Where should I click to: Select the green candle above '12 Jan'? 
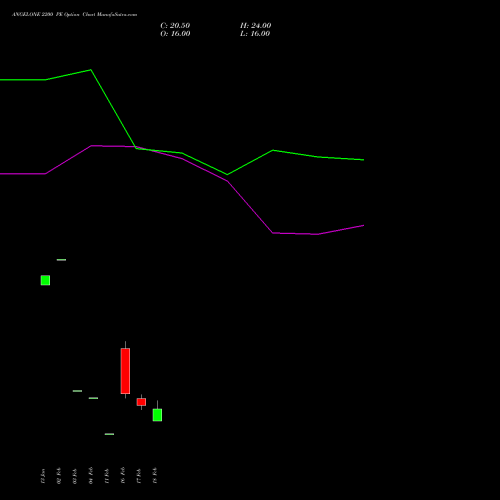[x=45, y=280]
